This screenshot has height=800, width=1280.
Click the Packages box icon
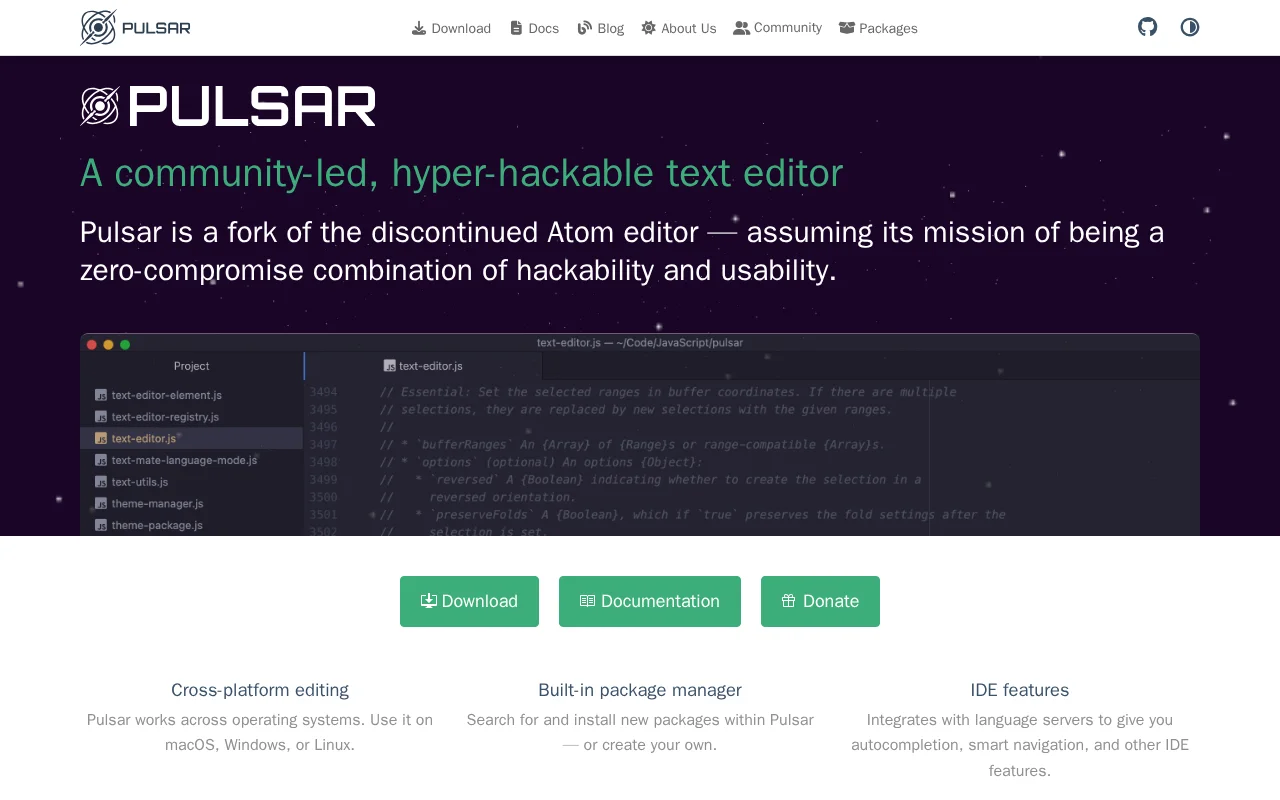[x=847, y=28]
